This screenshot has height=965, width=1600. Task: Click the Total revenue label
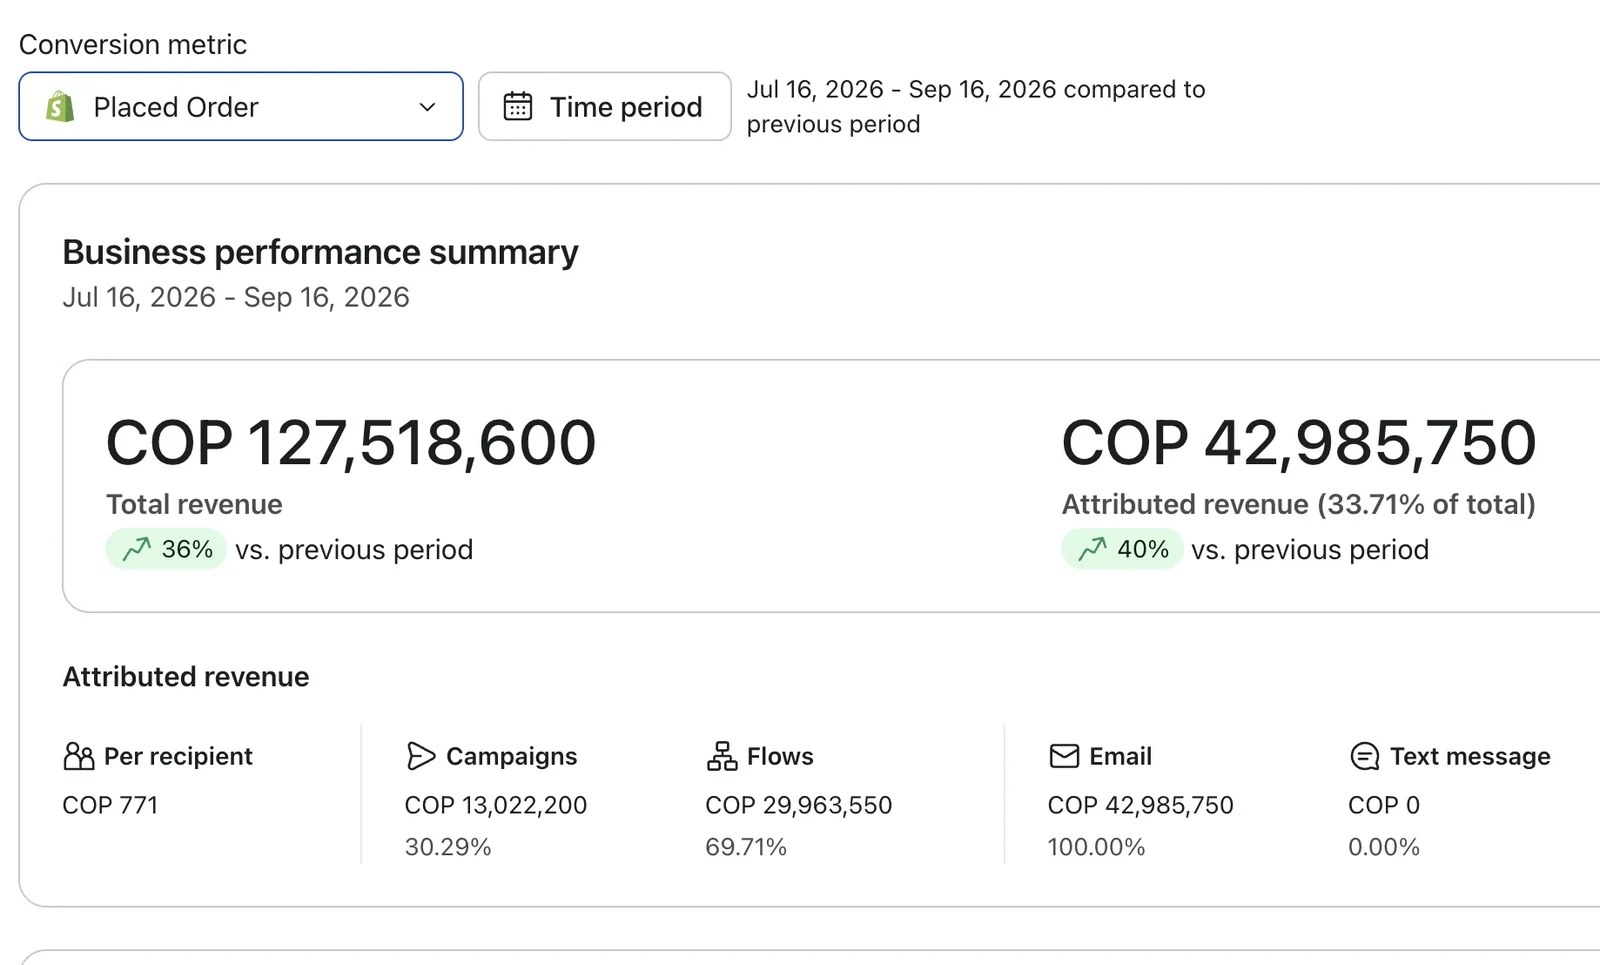click(x=194, y=504)
